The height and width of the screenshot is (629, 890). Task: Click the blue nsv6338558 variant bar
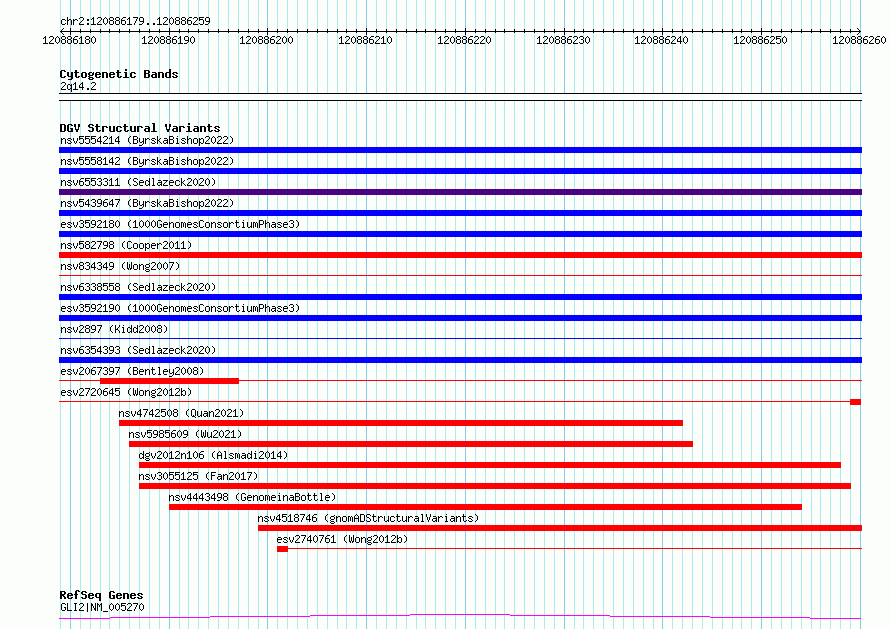click(460, 297)
